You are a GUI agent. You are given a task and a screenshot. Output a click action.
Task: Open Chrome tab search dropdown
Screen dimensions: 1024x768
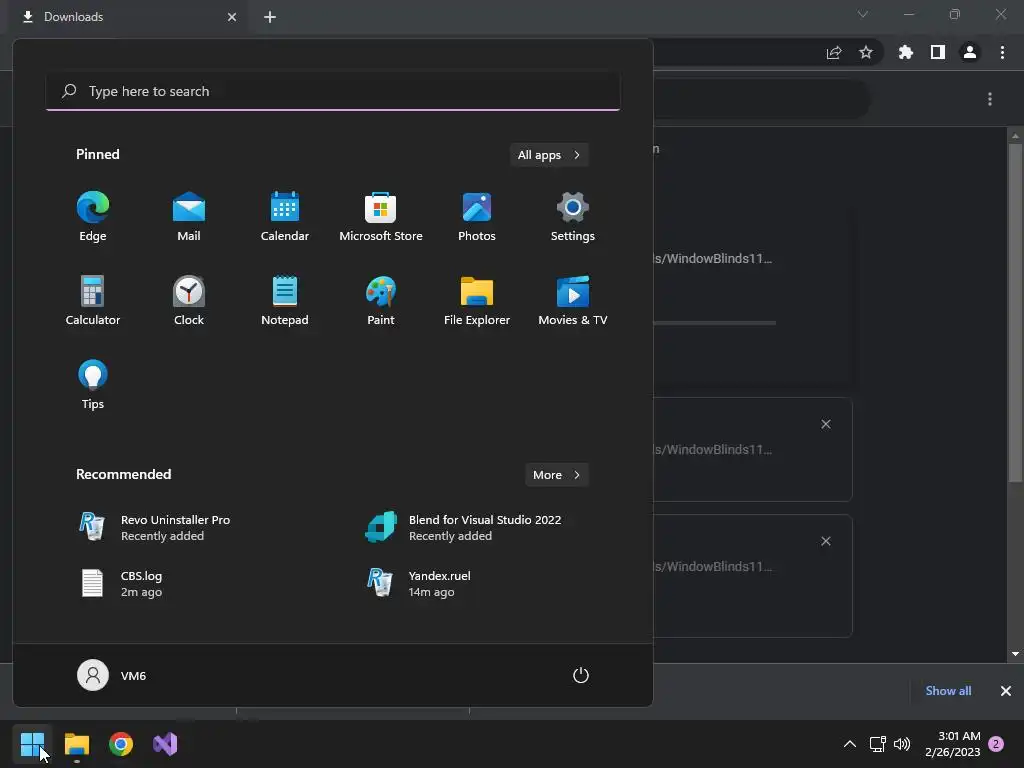pyautogui.click(x=863, y=14)
